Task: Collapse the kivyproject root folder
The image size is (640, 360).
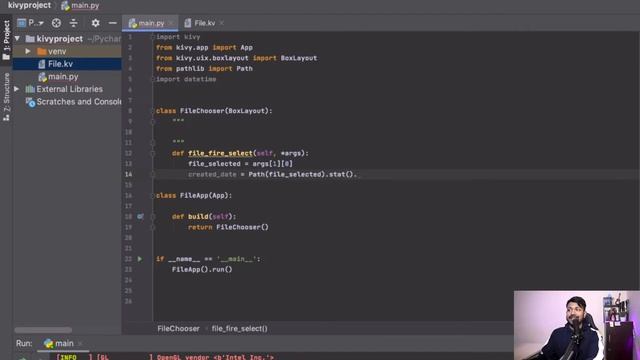Action: pyautogui.click(x=17, y=39)
